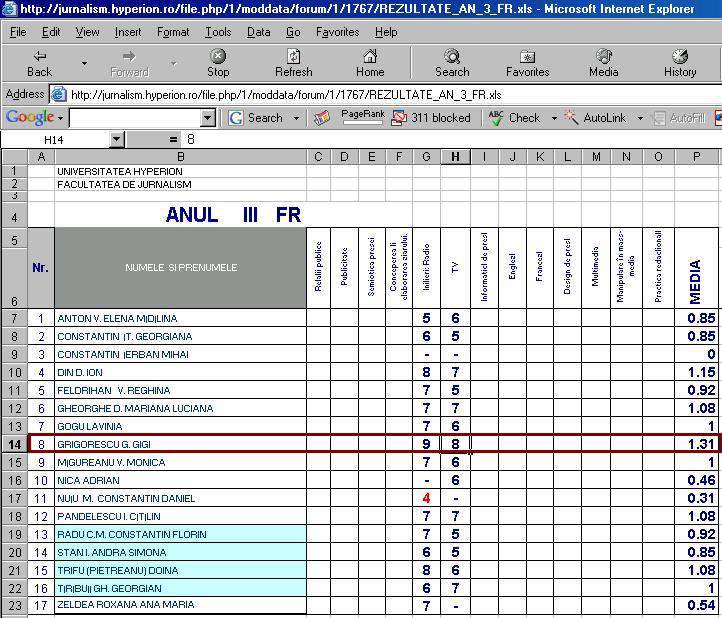This screenshot has width=722, height=618.
Task: Click the 311 blocked popup blocker button
Action: click(430, 118)
